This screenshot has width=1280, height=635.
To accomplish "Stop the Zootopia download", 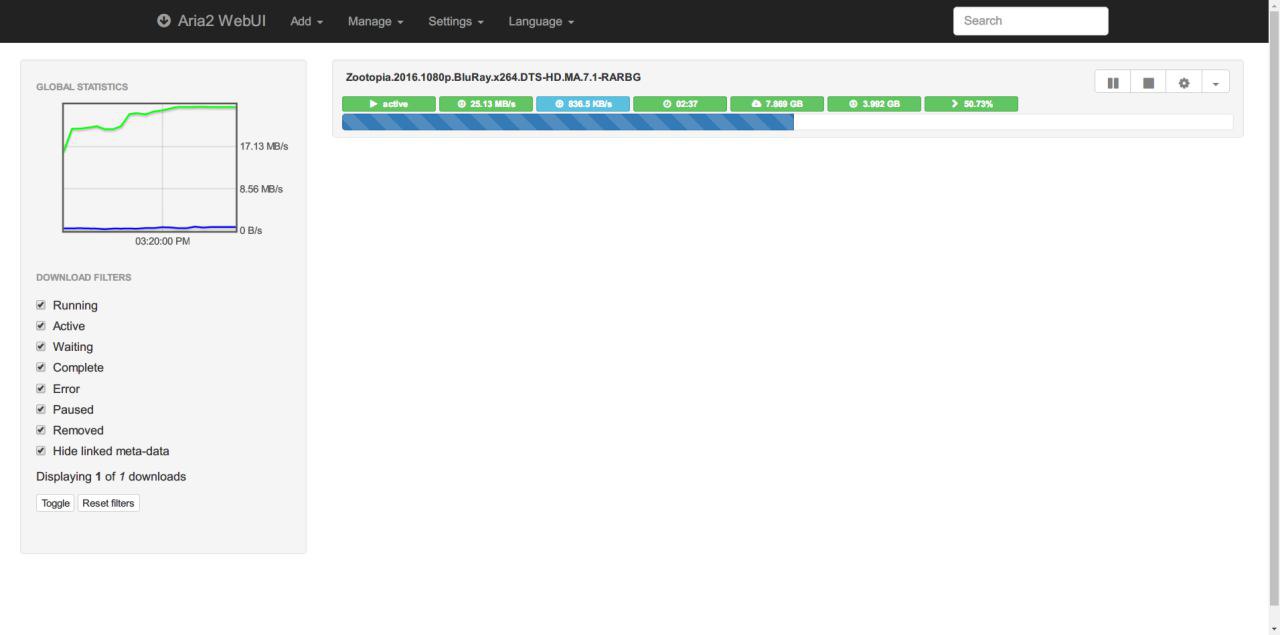I will (x=1148, y=83).
